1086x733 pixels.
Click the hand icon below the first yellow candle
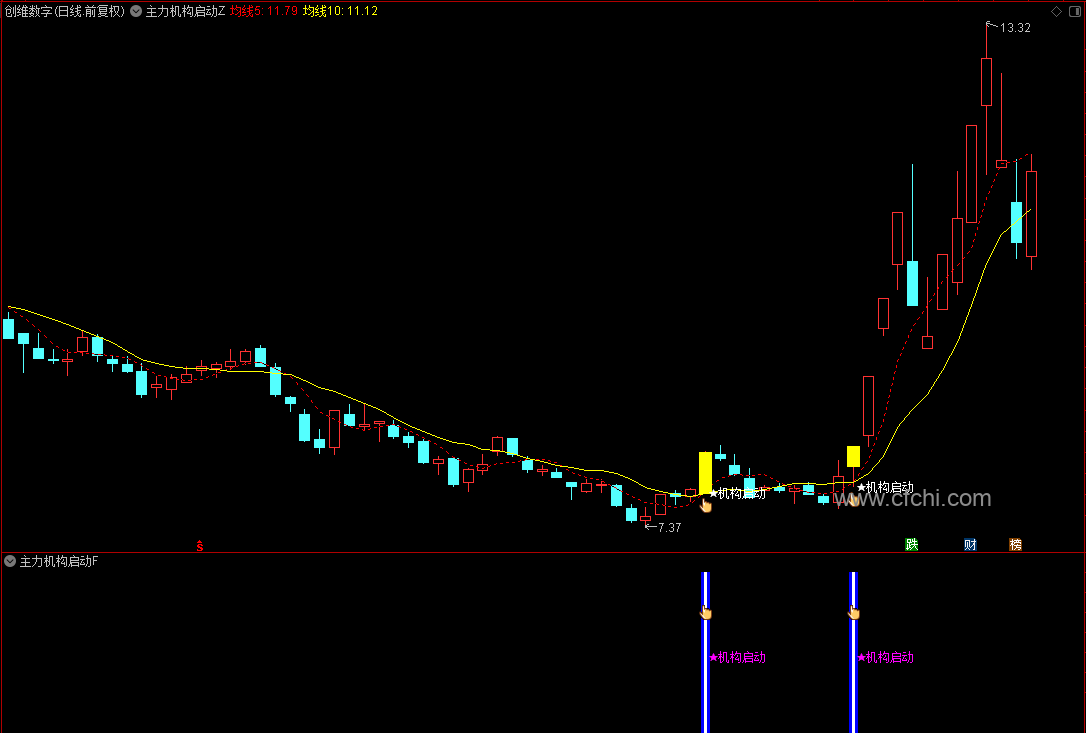coord(706,506)
